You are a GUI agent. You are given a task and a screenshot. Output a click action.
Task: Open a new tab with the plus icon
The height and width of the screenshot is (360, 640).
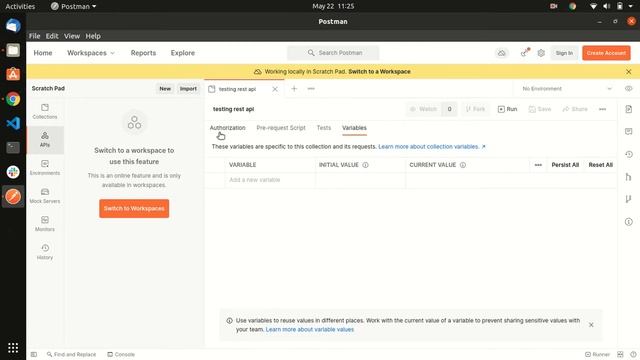(294, 89)
